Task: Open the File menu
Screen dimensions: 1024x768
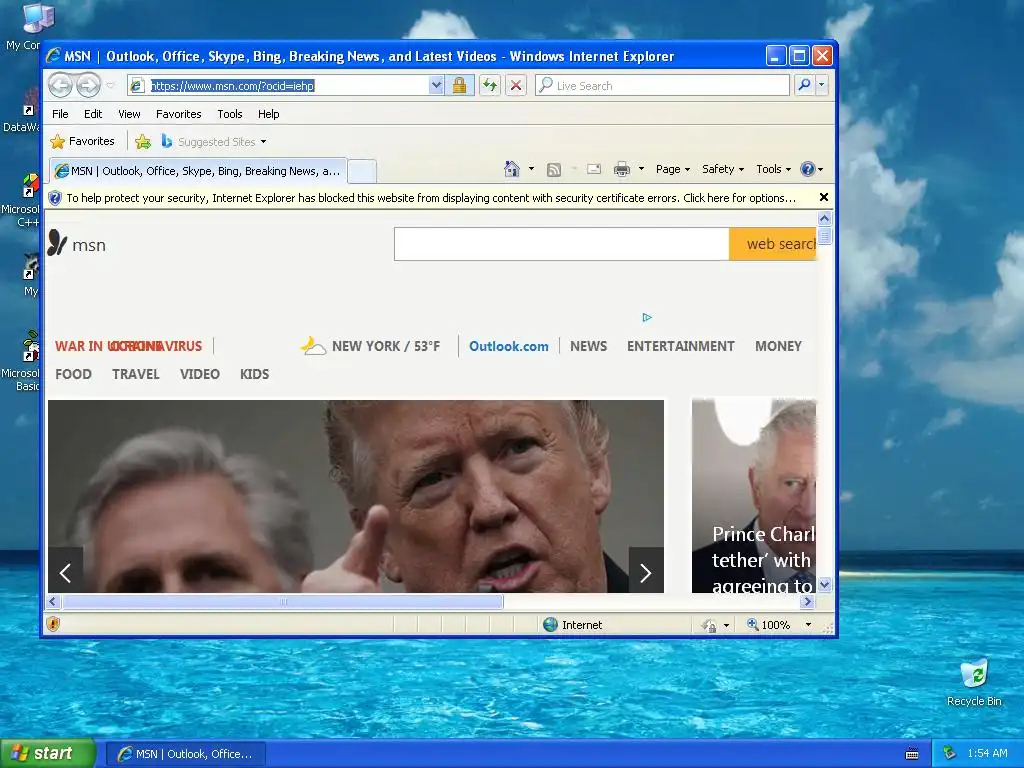Action: (x=60, y=114)
